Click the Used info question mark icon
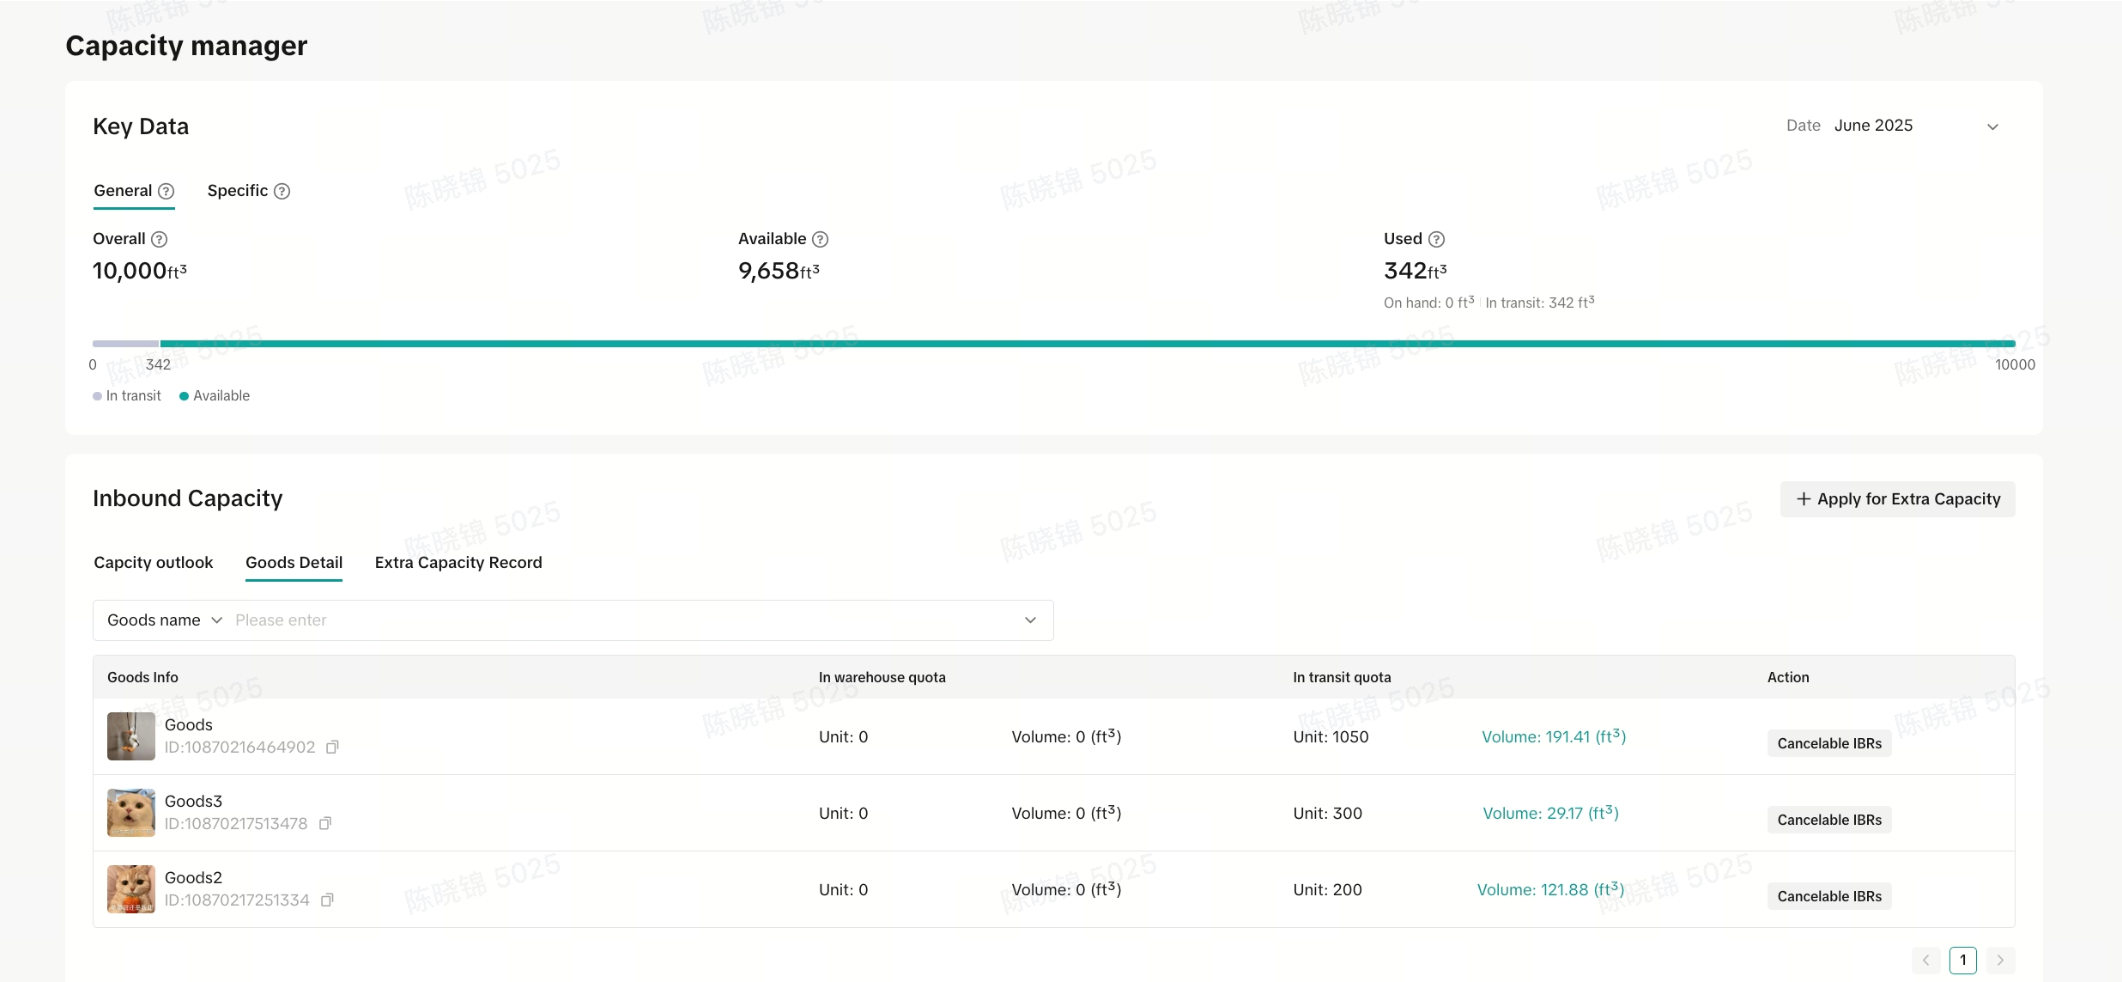 (1436, 239)
